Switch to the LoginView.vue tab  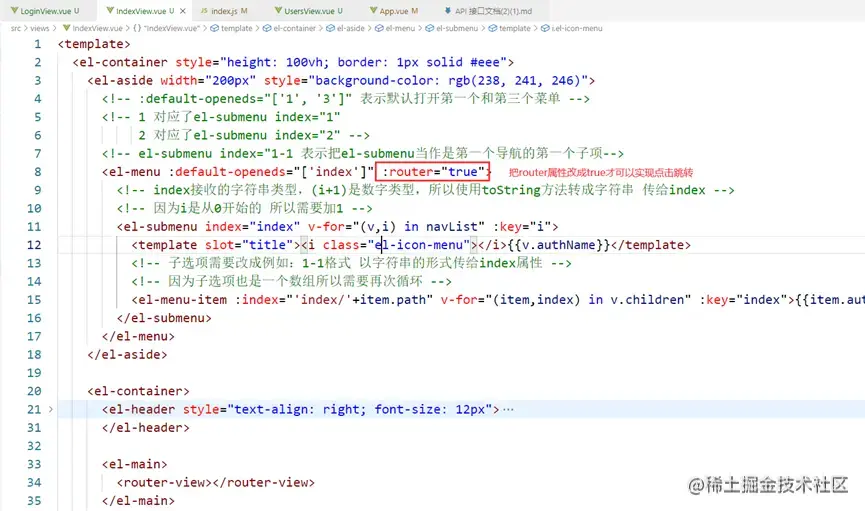click(x=45, y=10)
